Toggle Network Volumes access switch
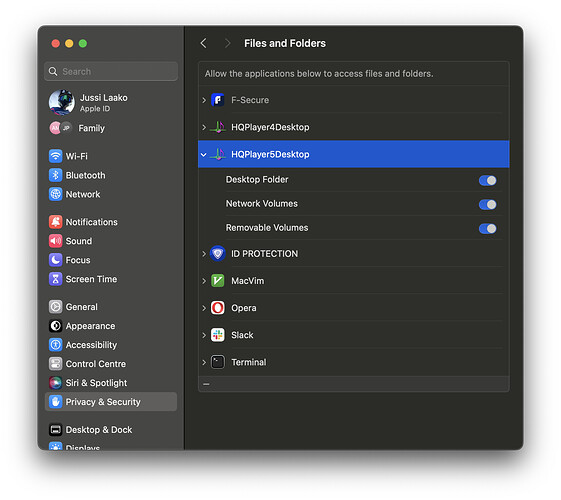The height and width of the screenshot is (500, 561). point(488,205)
